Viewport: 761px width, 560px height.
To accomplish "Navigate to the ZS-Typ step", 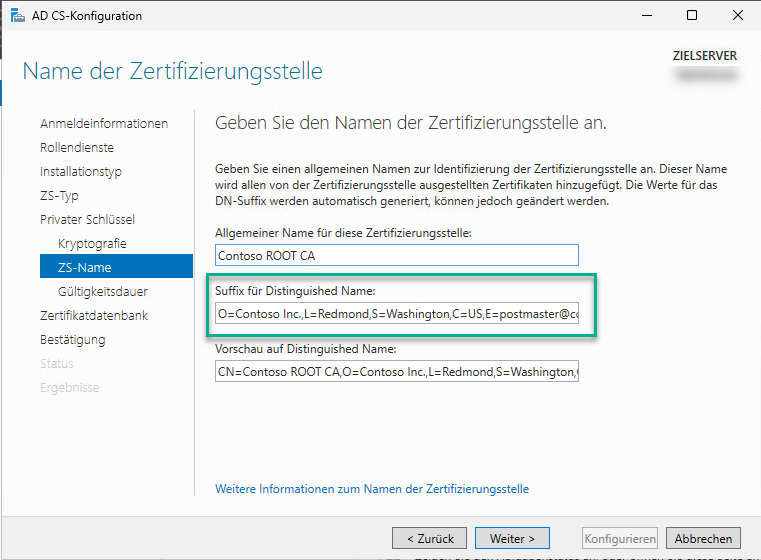I will pyautogui.click(x=59, y=196).
